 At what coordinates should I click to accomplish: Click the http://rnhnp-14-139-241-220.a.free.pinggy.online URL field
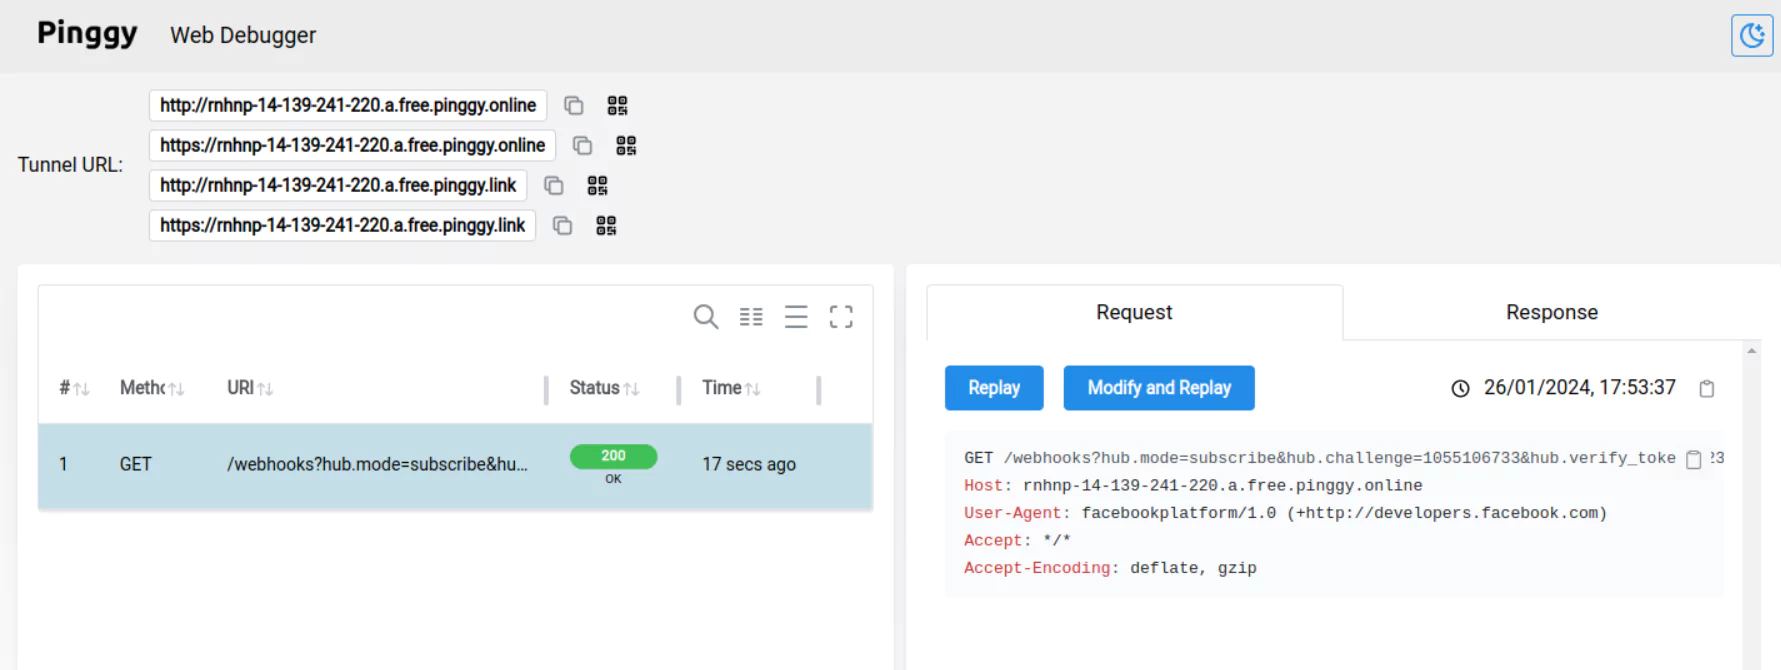pos(348,105)
